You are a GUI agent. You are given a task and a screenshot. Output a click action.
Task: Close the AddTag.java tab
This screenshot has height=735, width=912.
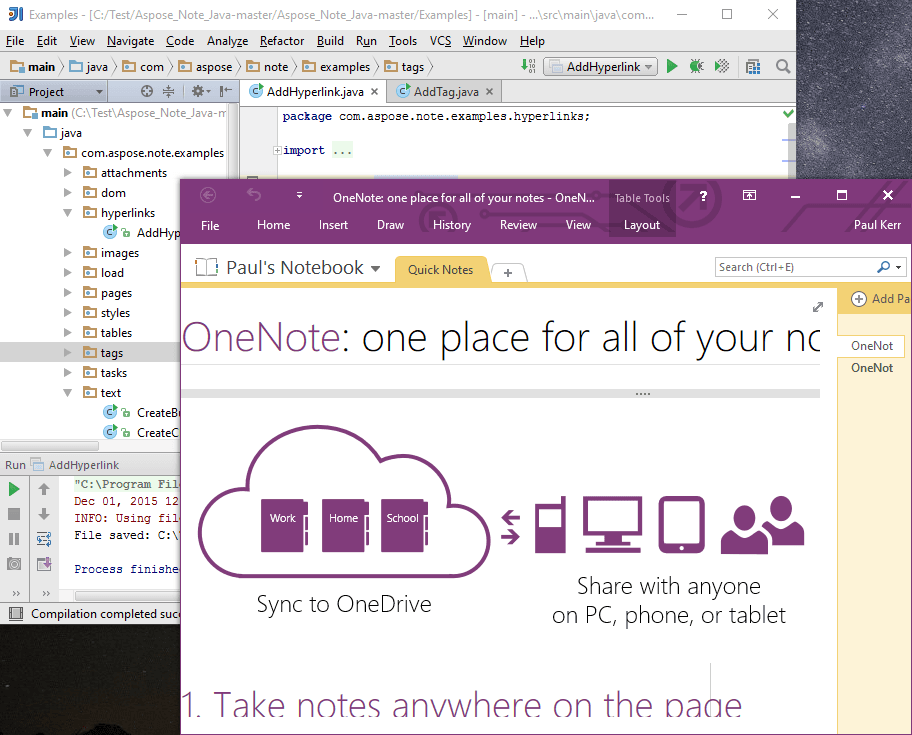(490, 92)
